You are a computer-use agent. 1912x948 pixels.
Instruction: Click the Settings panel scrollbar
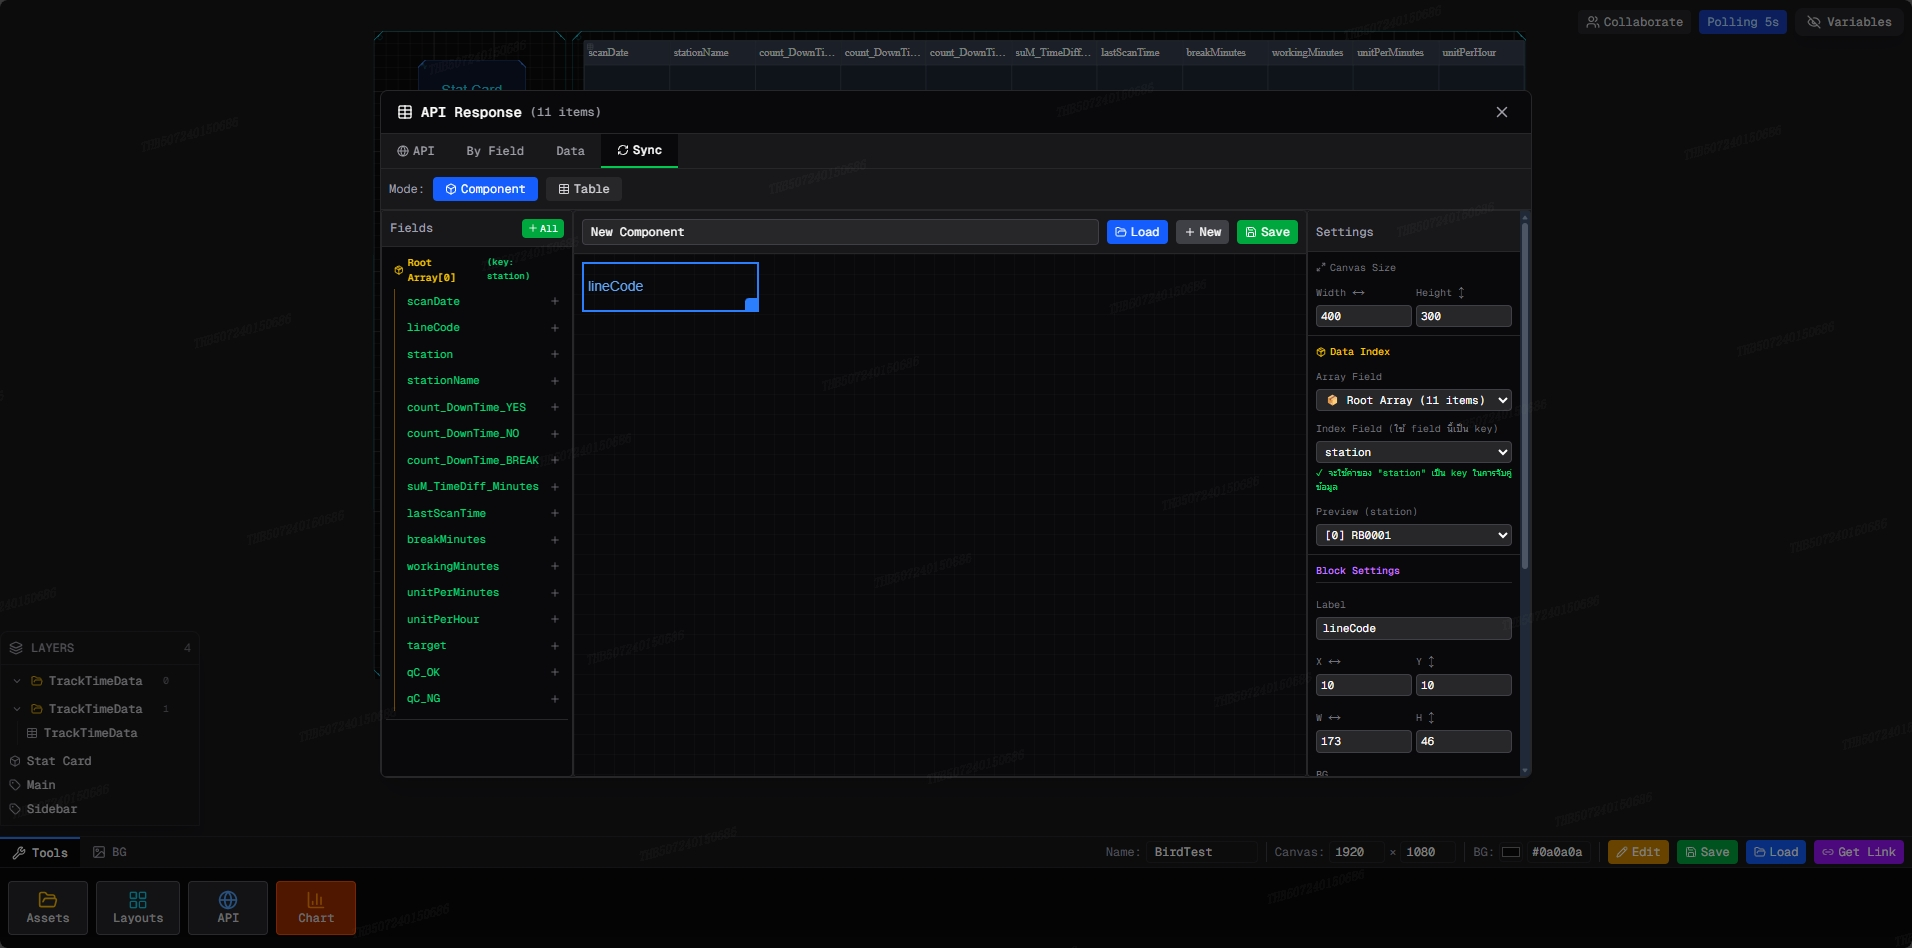1524,395
